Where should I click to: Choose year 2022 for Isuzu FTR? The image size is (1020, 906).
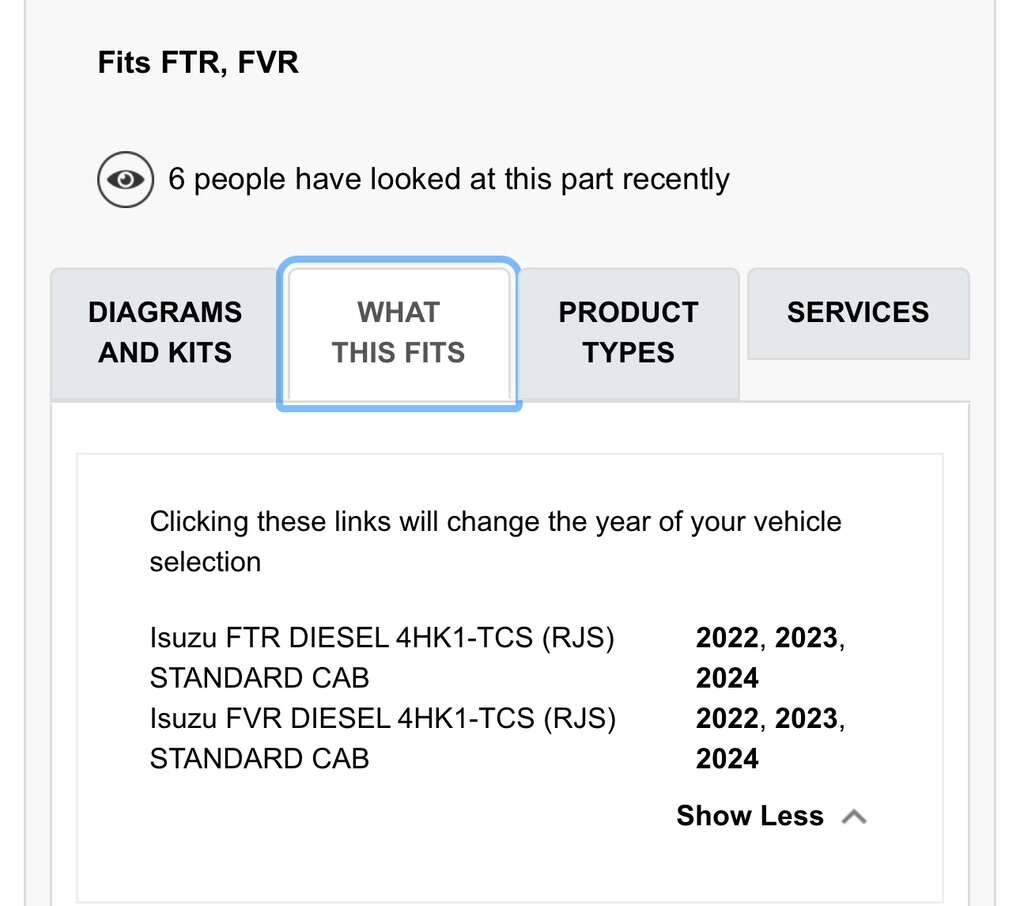click(727, 638)
